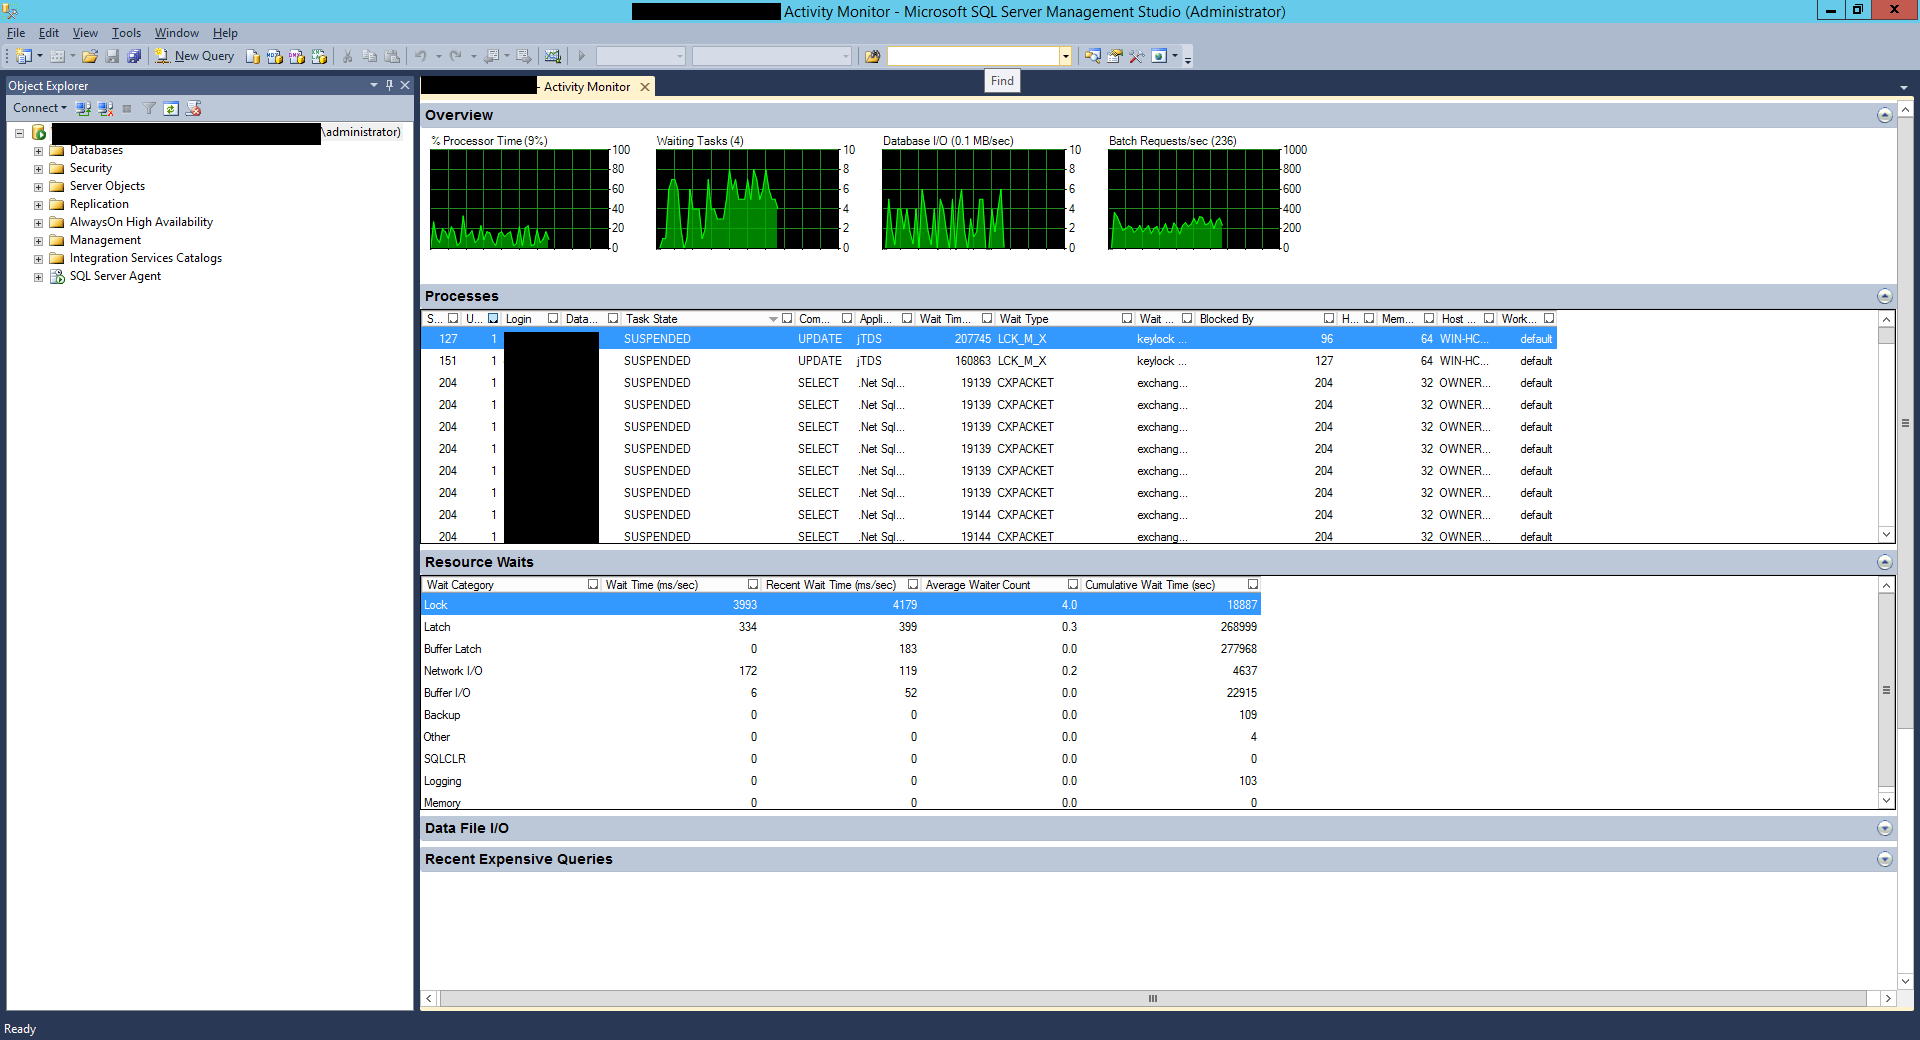Open Login column filter box

(553, 319)
